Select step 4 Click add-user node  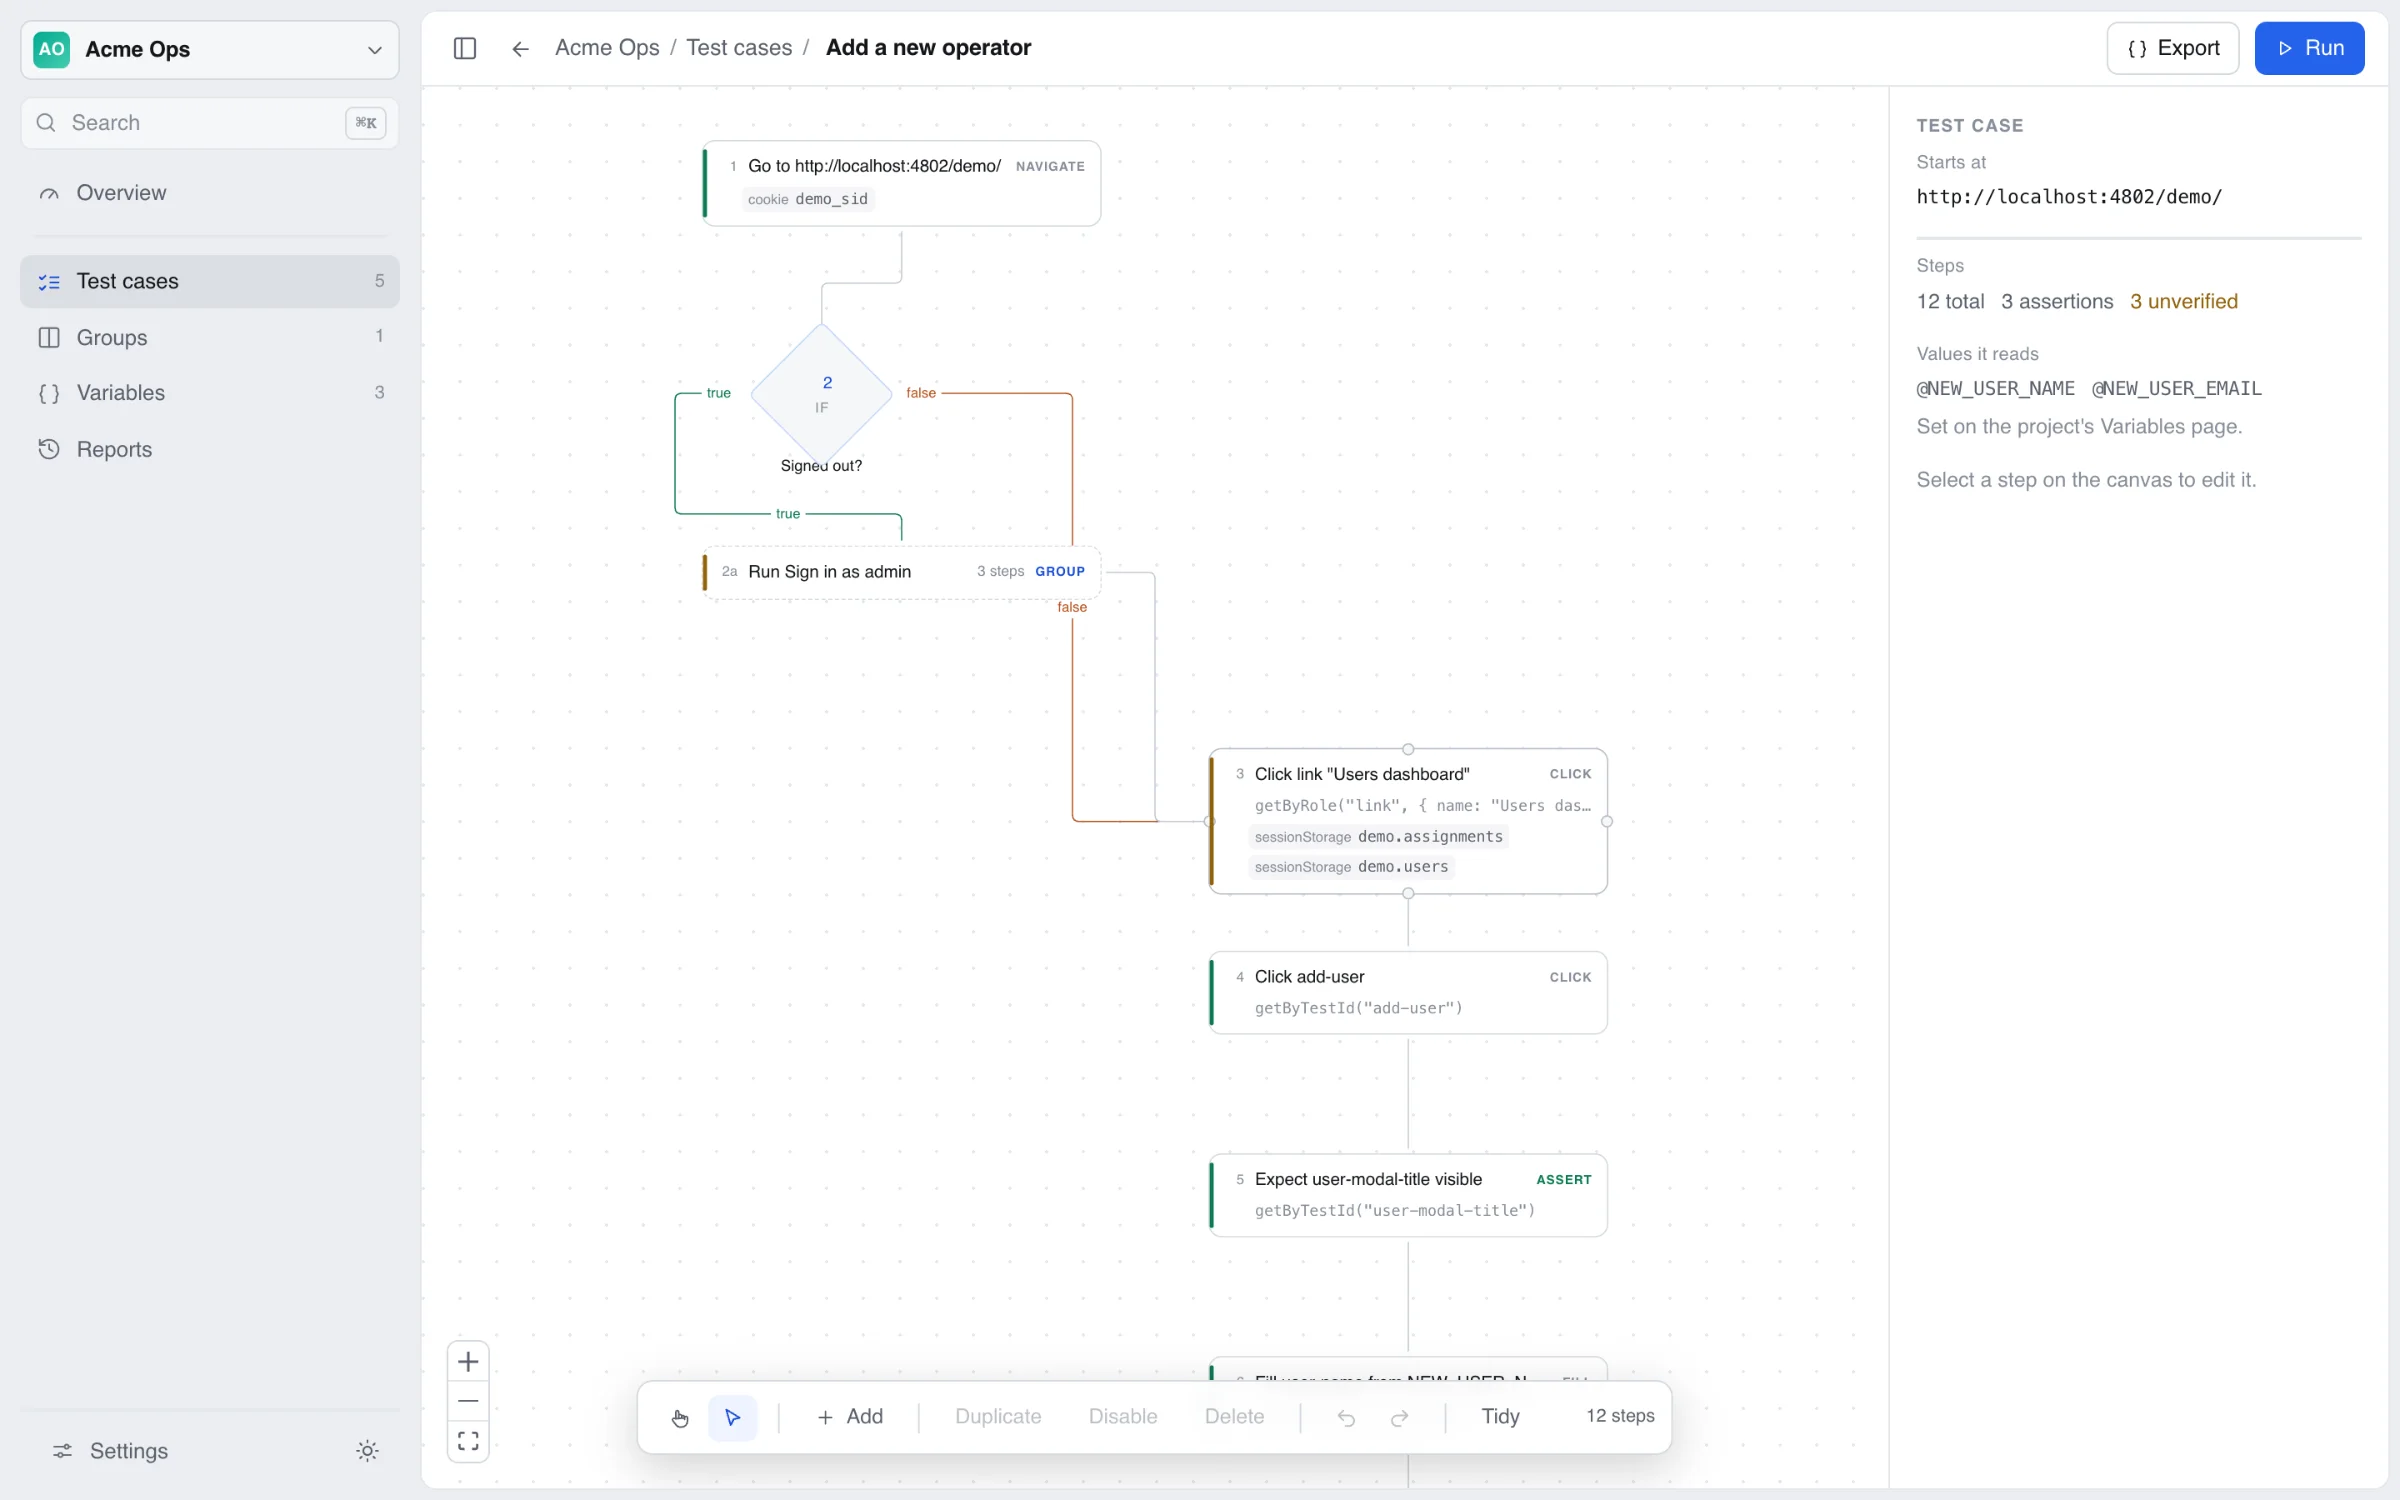[x=1408, y=992]
